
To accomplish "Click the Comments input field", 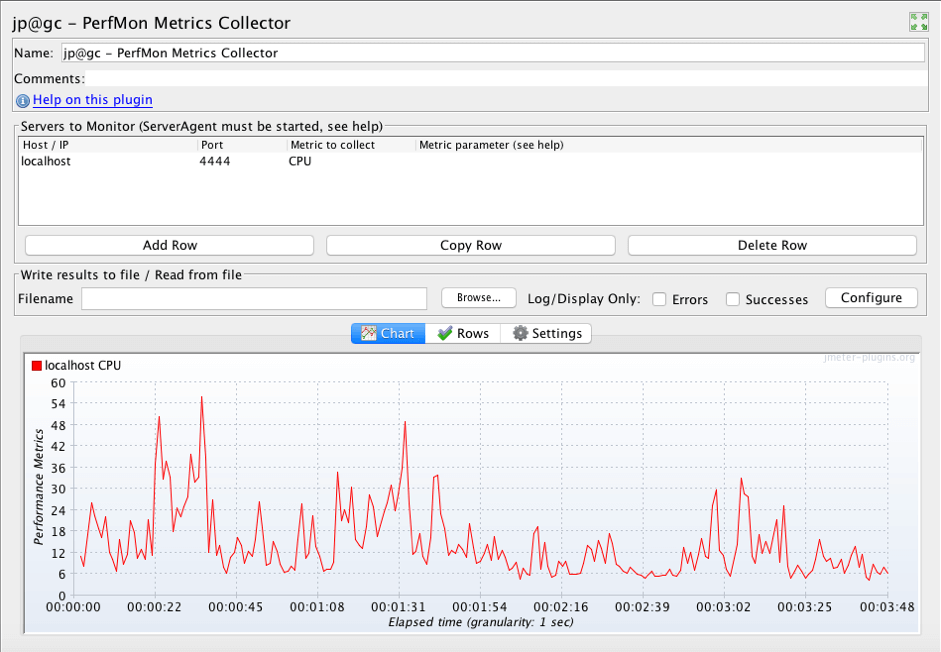I will click(x=505, y=79).
